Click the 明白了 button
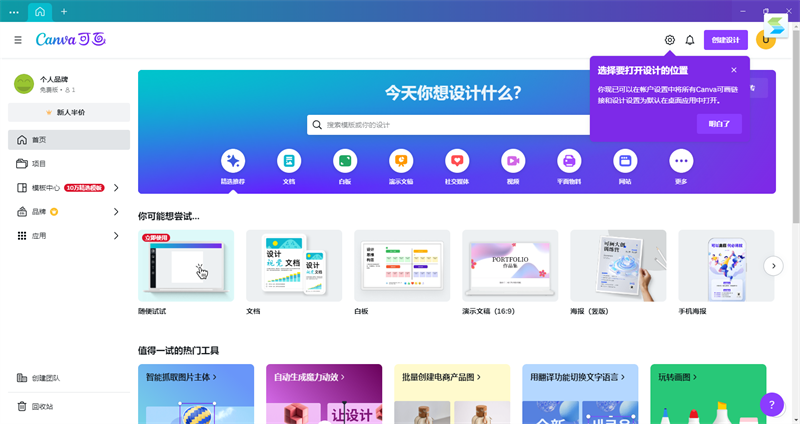The width and height of the screenshot is (800, 424). pyautogui.click(x=719, y=123)
